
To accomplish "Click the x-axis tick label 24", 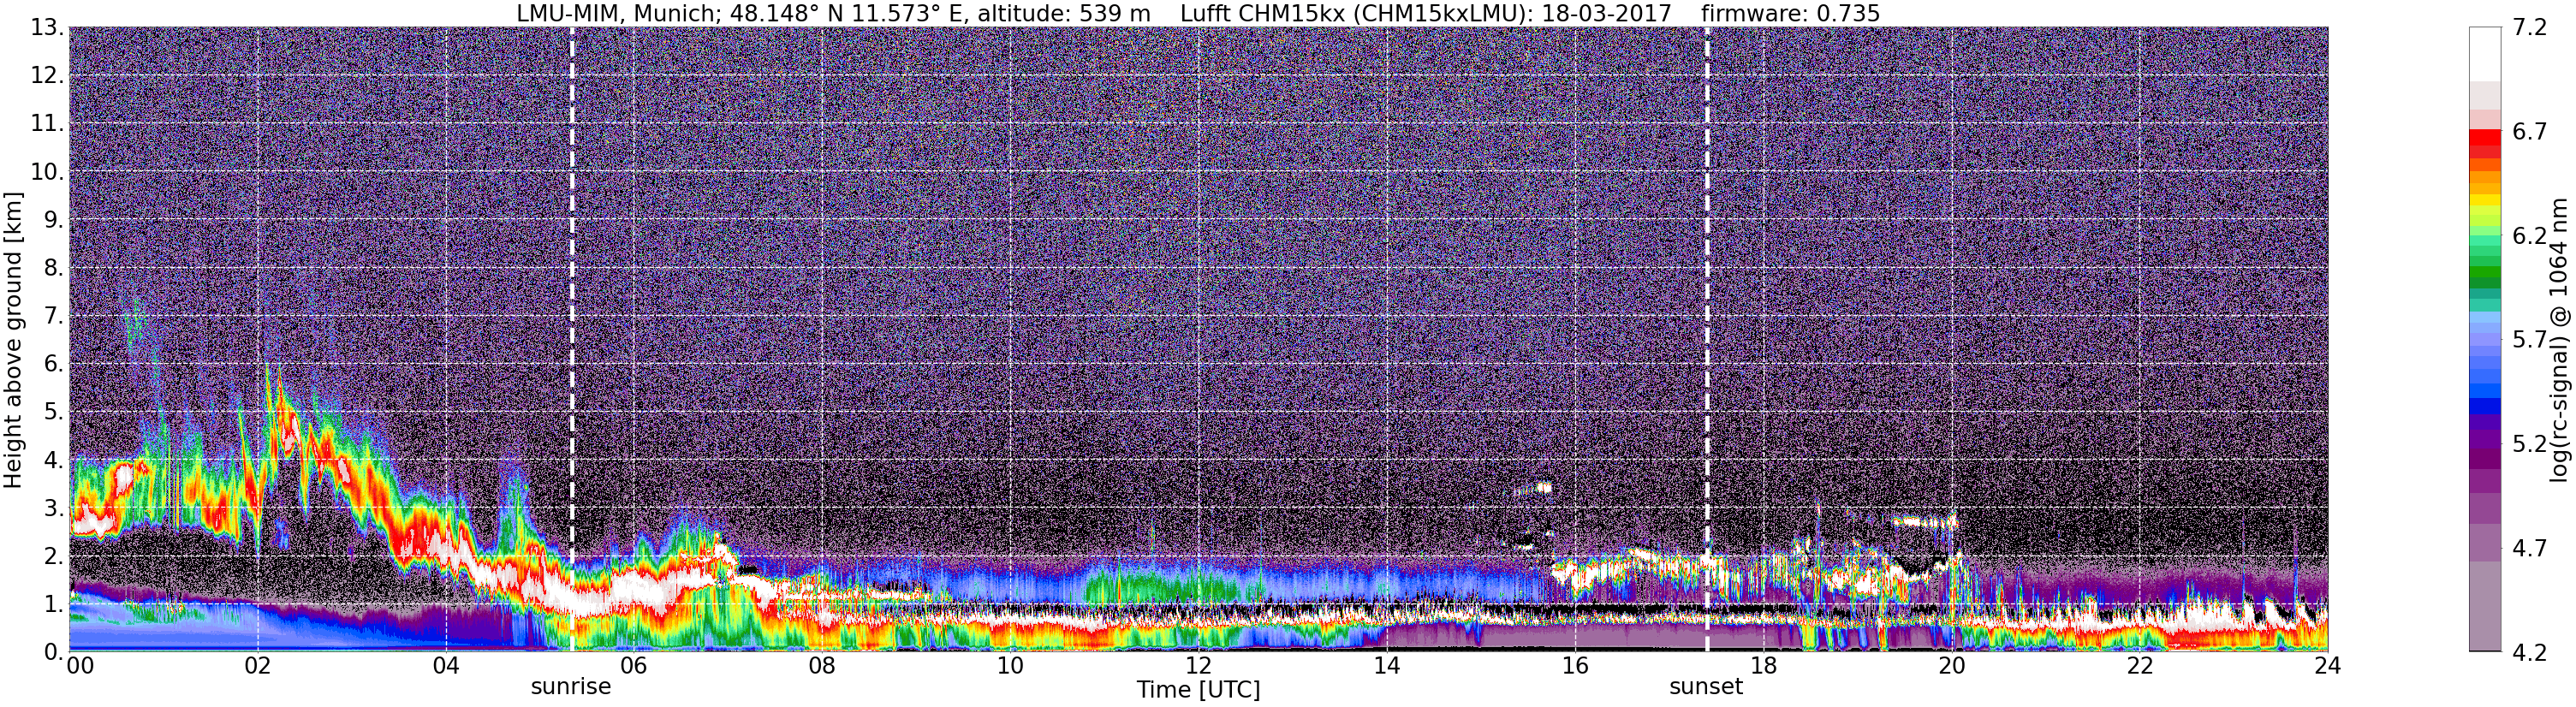I will 2327,666.
